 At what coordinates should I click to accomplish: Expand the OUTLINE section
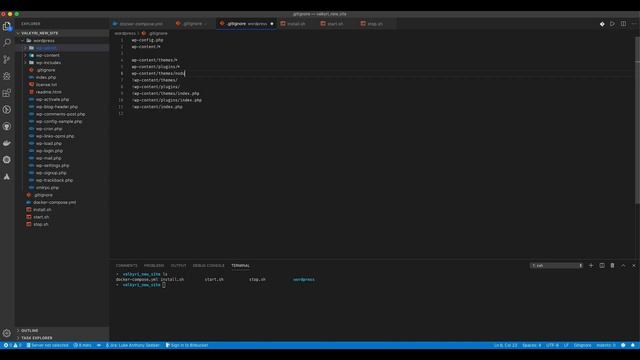(62, 331)
